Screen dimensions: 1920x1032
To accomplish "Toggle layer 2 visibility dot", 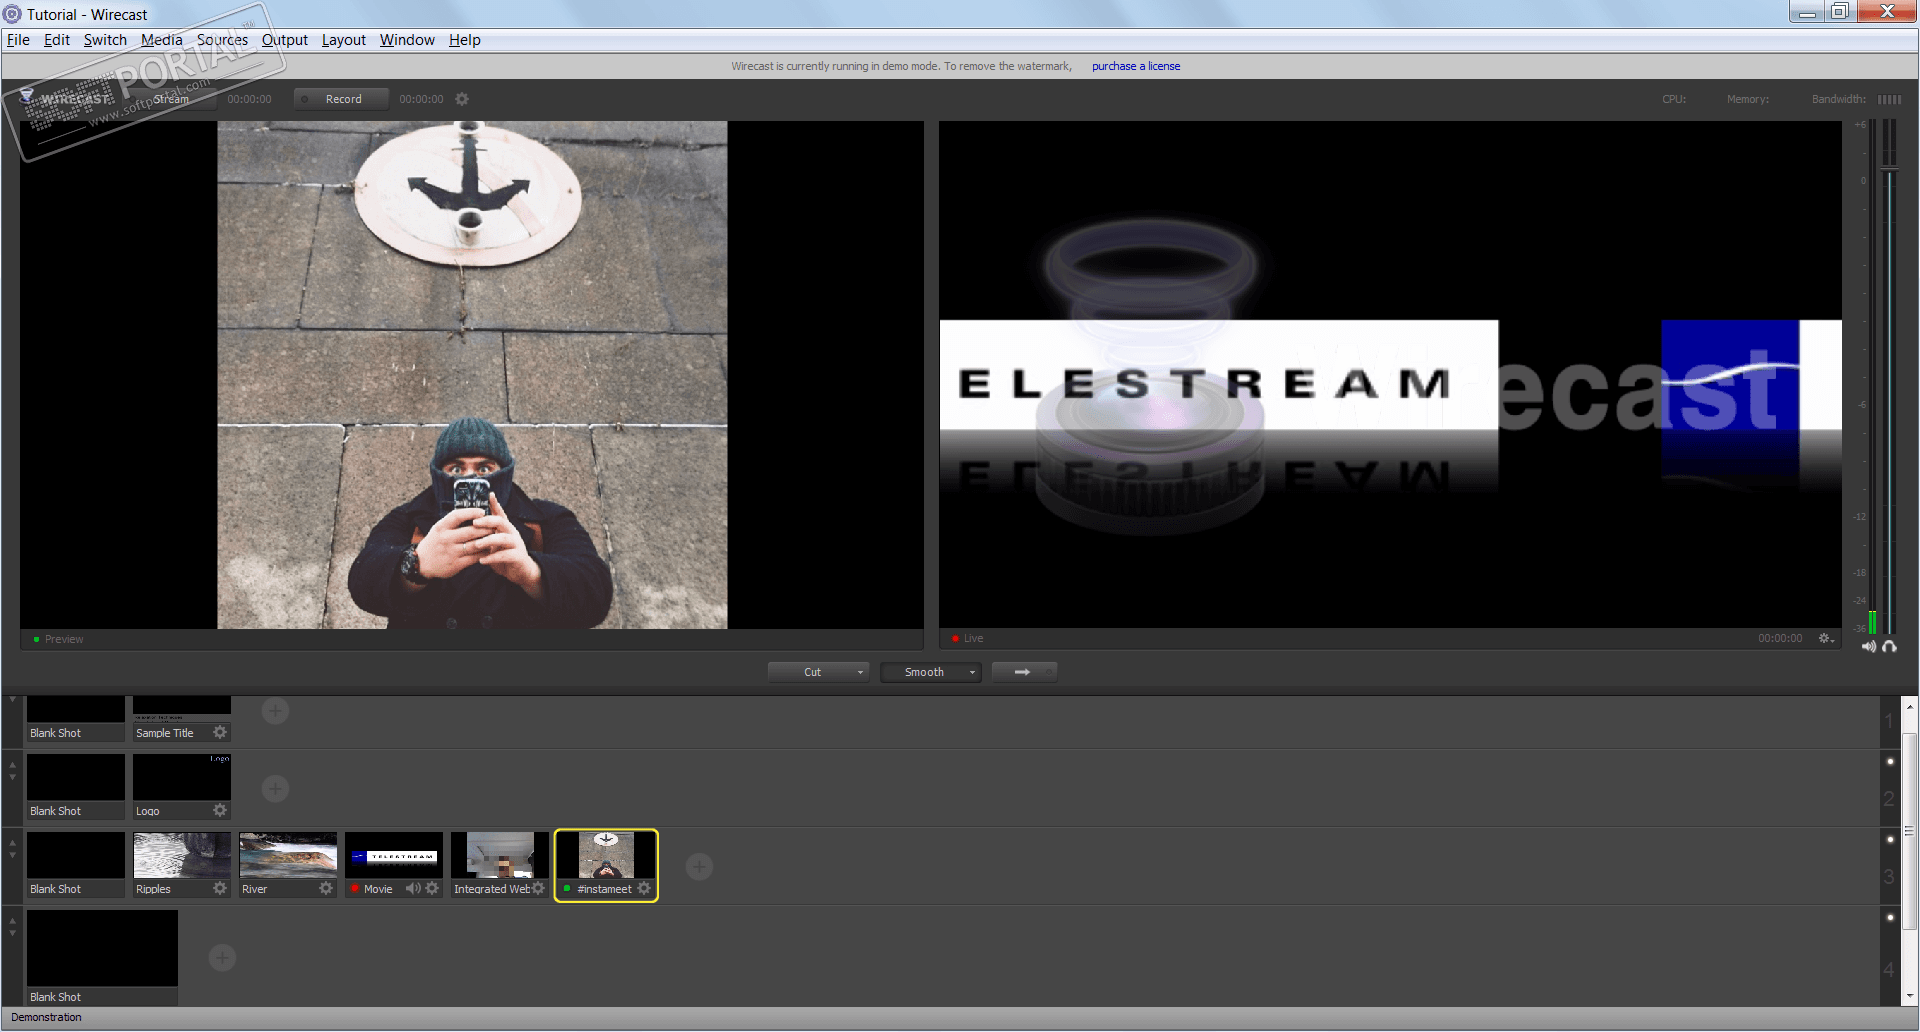I will tap(1890, 762).
